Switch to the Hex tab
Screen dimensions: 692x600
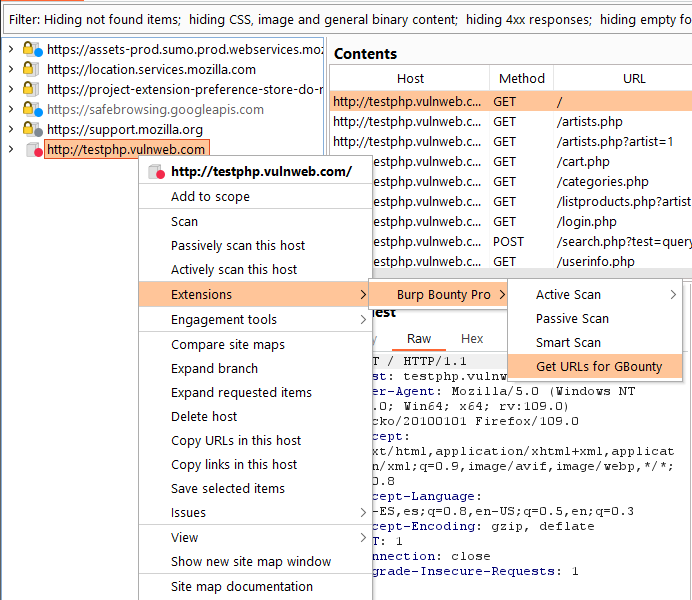pyautogui.click(x=472, y=338)
